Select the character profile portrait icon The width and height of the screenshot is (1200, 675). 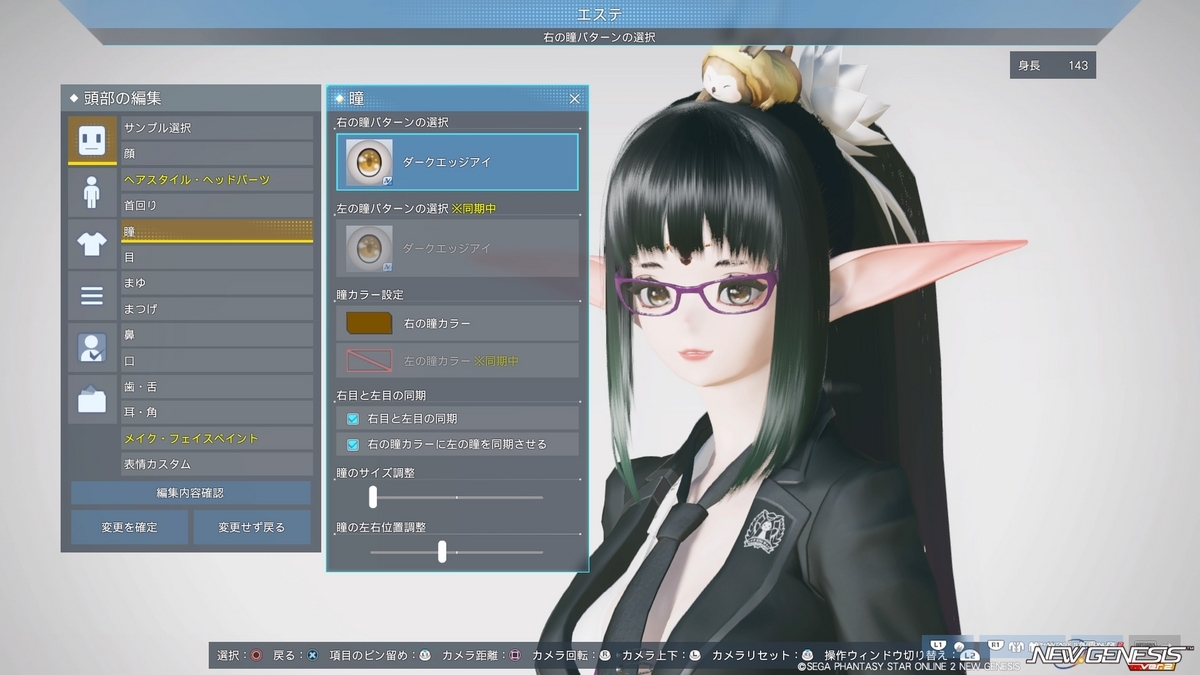[92, 347]
